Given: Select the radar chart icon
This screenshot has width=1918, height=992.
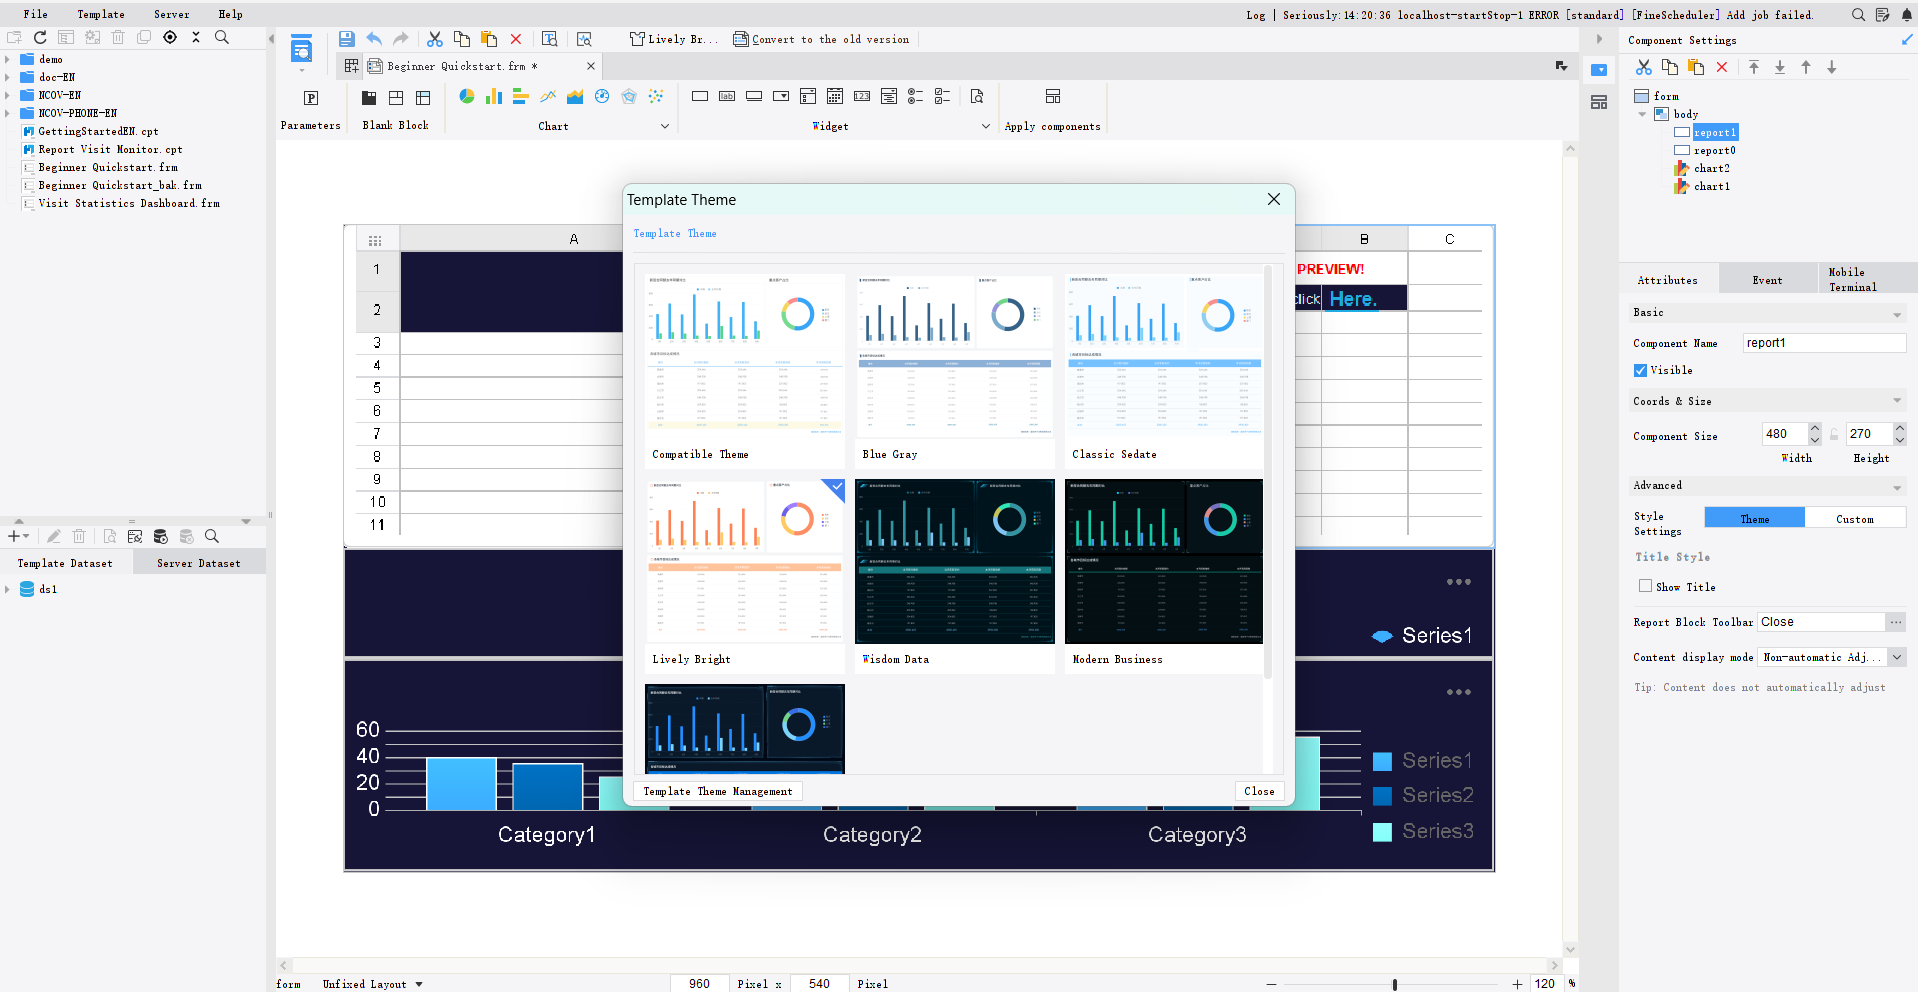Looking at the screenshot, I should tap(629, 97).
